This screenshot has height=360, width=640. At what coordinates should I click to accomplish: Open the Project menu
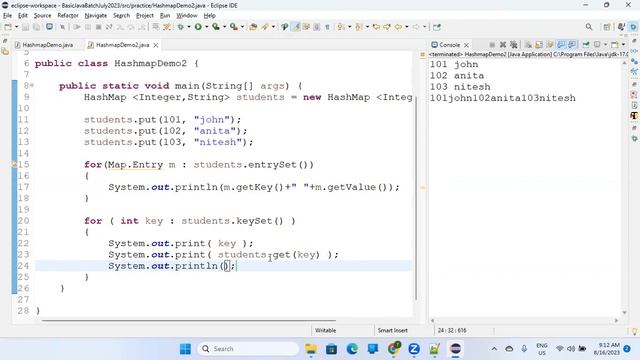(144, 16)
